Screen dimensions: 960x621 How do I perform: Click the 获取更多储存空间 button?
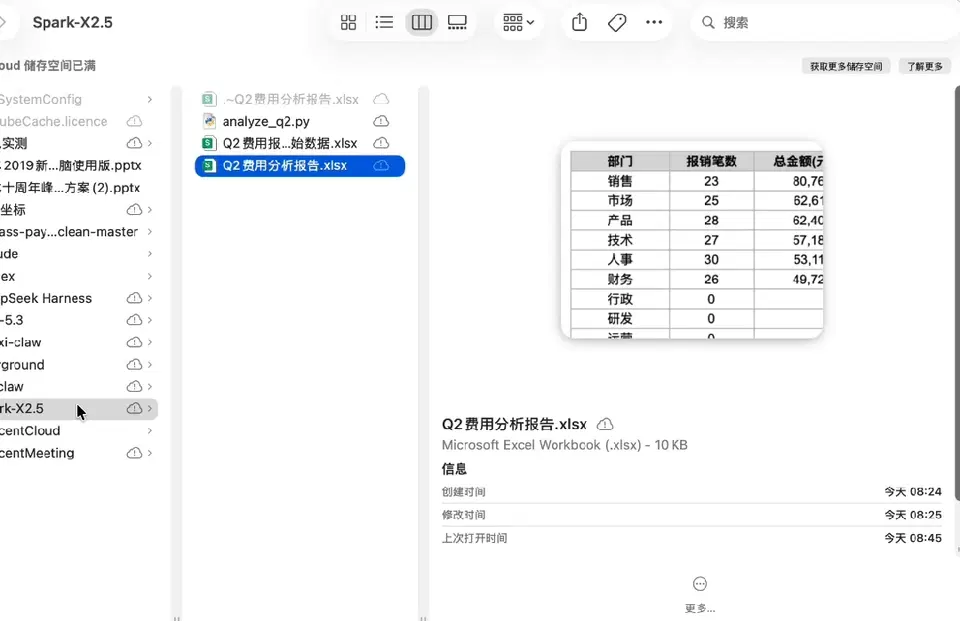coord(846,66)
